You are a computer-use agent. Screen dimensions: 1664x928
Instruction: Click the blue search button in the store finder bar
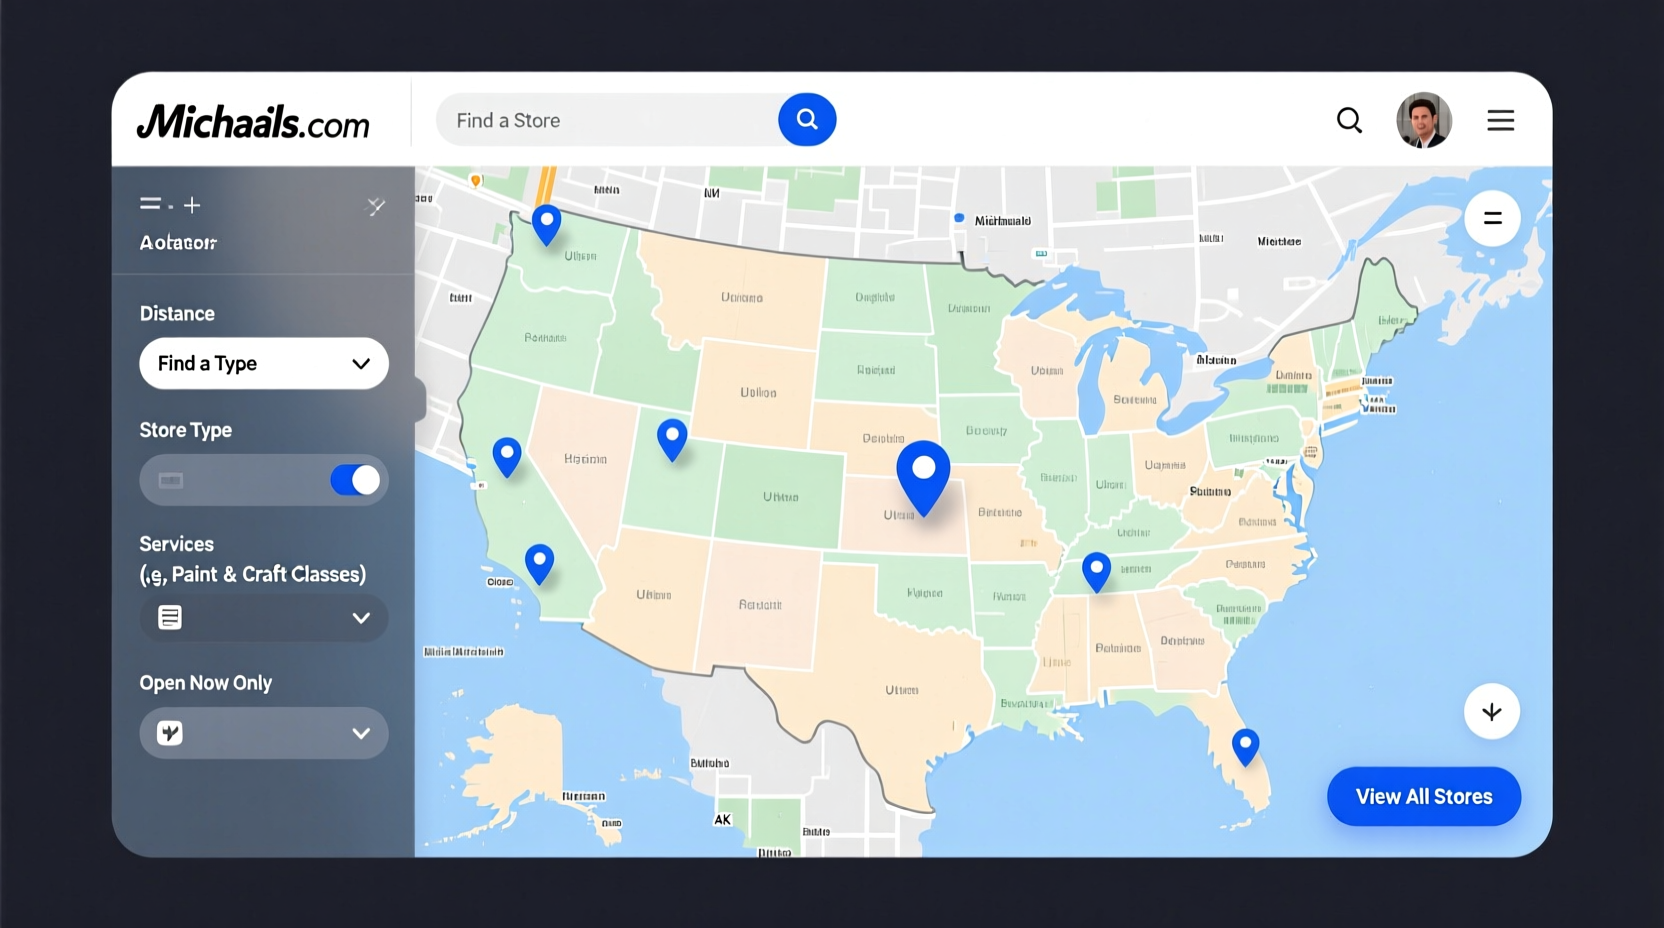[x=806, y=119]
